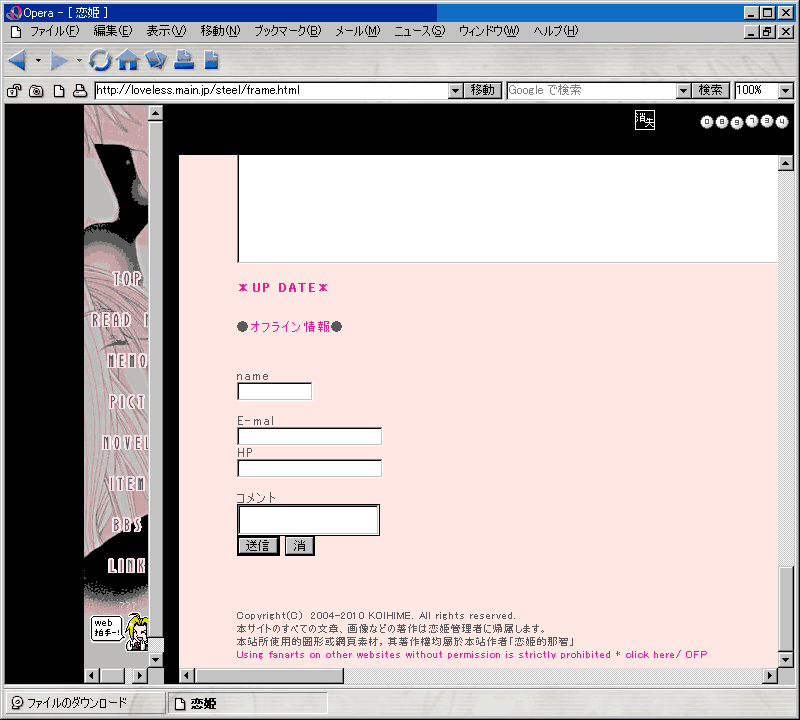Select TOP in the sidebar navigation
This screenshot has width=800, height=720.
128,279
